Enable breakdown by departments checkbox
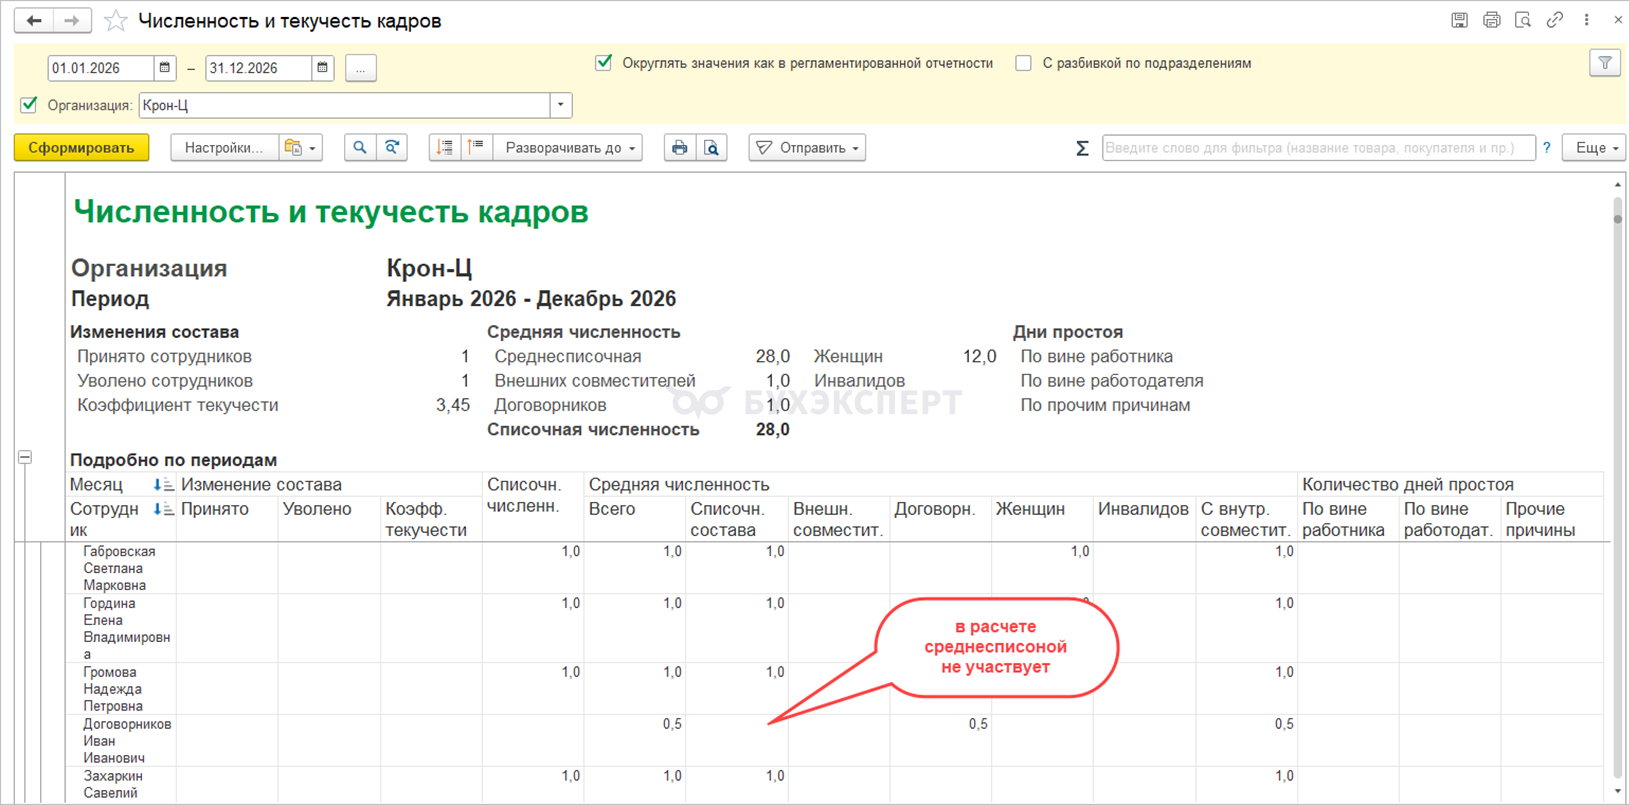1629x805 pixels. point(1023,63)
